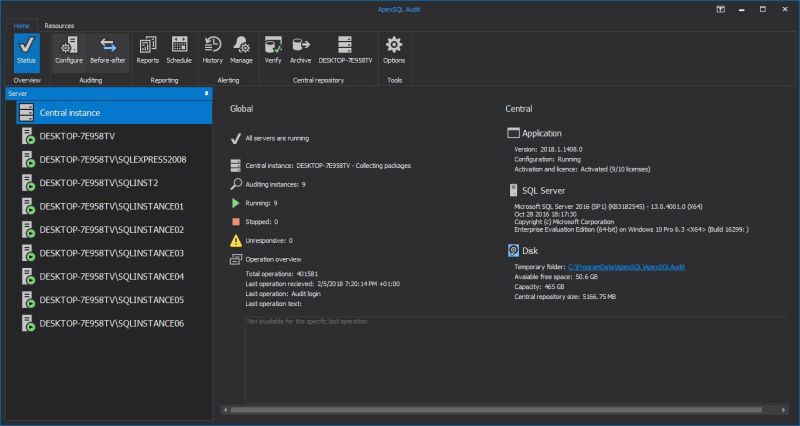
Task: Click the yellow Unresponsive warning icon
Action: tap(236, 241)
